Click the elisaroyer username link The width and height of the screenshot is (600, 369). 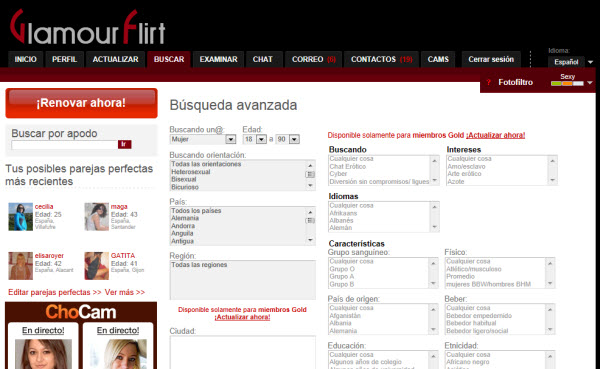49,256
